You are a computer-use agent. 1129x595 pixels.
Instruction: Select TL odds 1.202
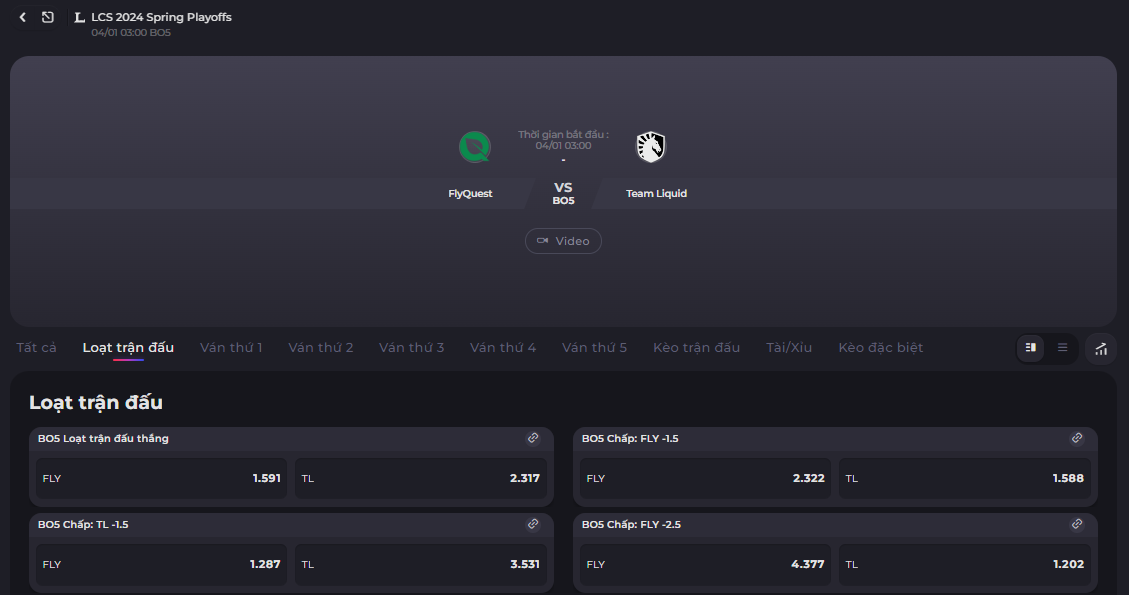click(x=965, y=565)
